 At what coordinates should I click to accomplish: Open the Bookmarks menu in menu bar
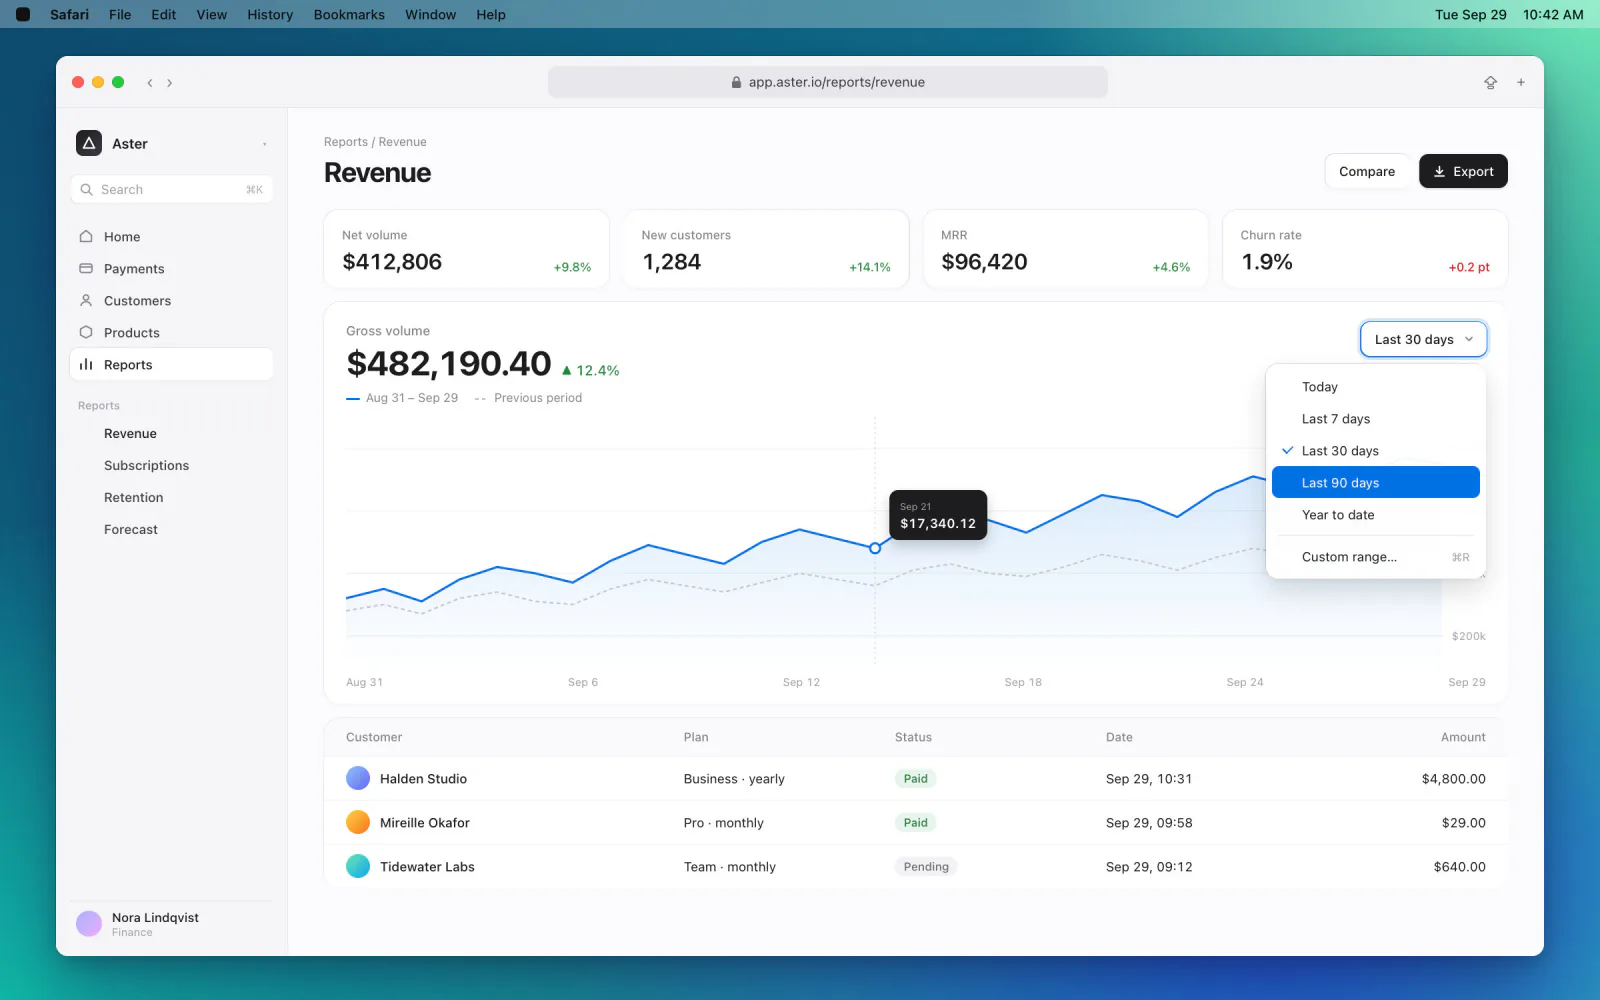349,14
